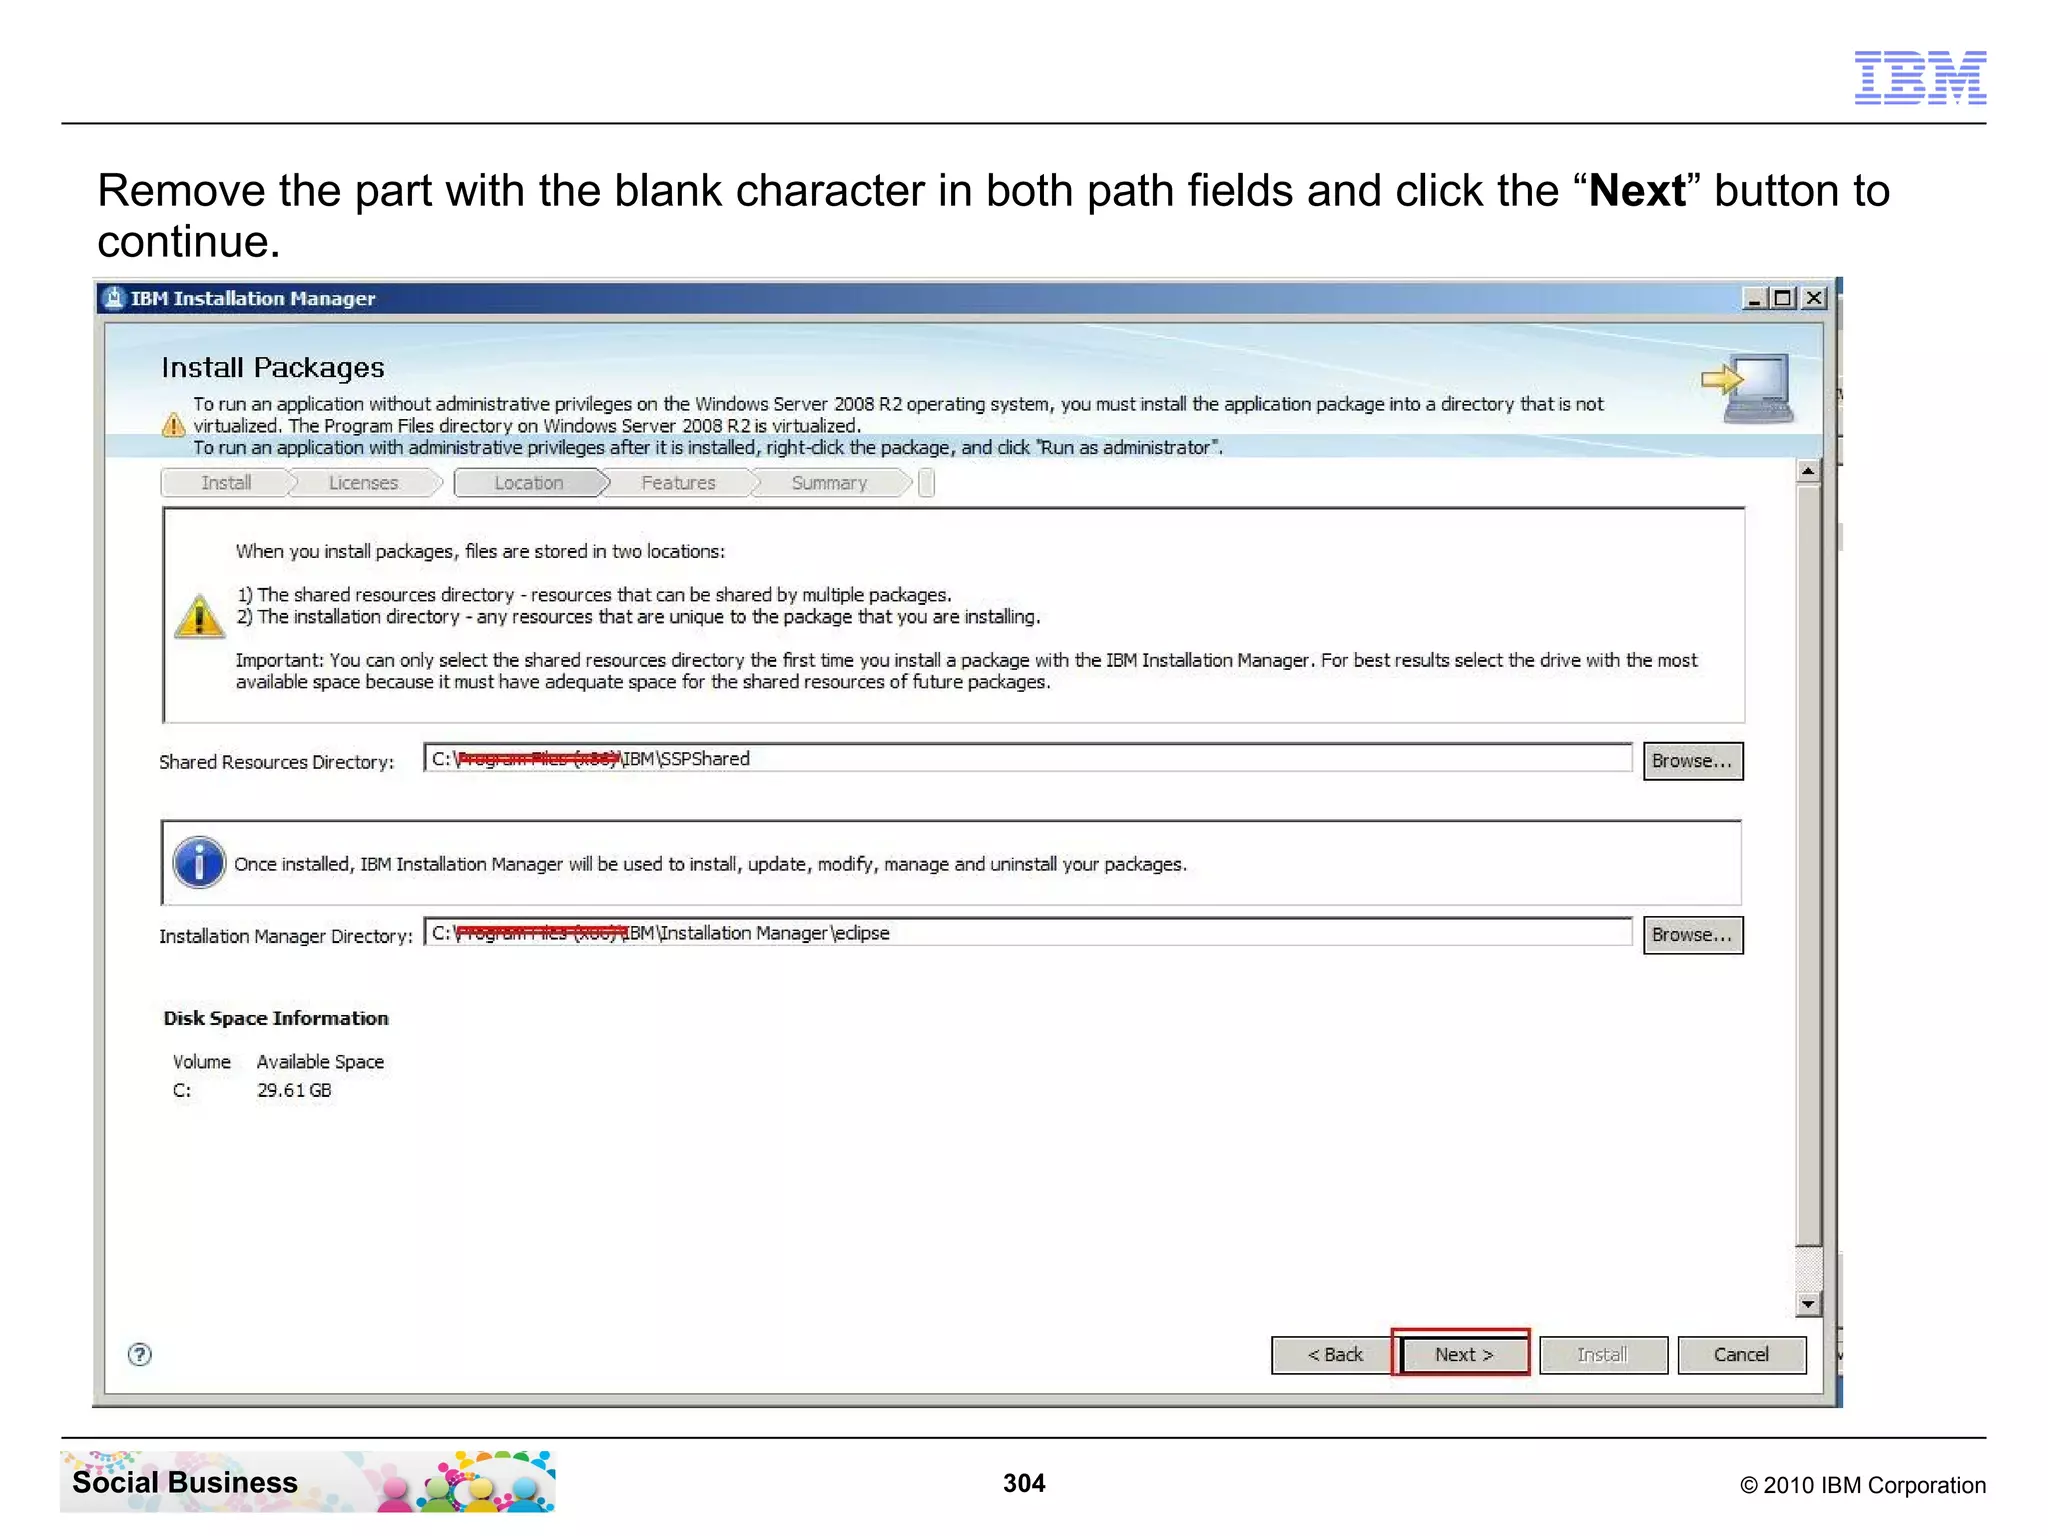
Task: Click the '29.61 GB' available space value
Action: coord(294,1090)
